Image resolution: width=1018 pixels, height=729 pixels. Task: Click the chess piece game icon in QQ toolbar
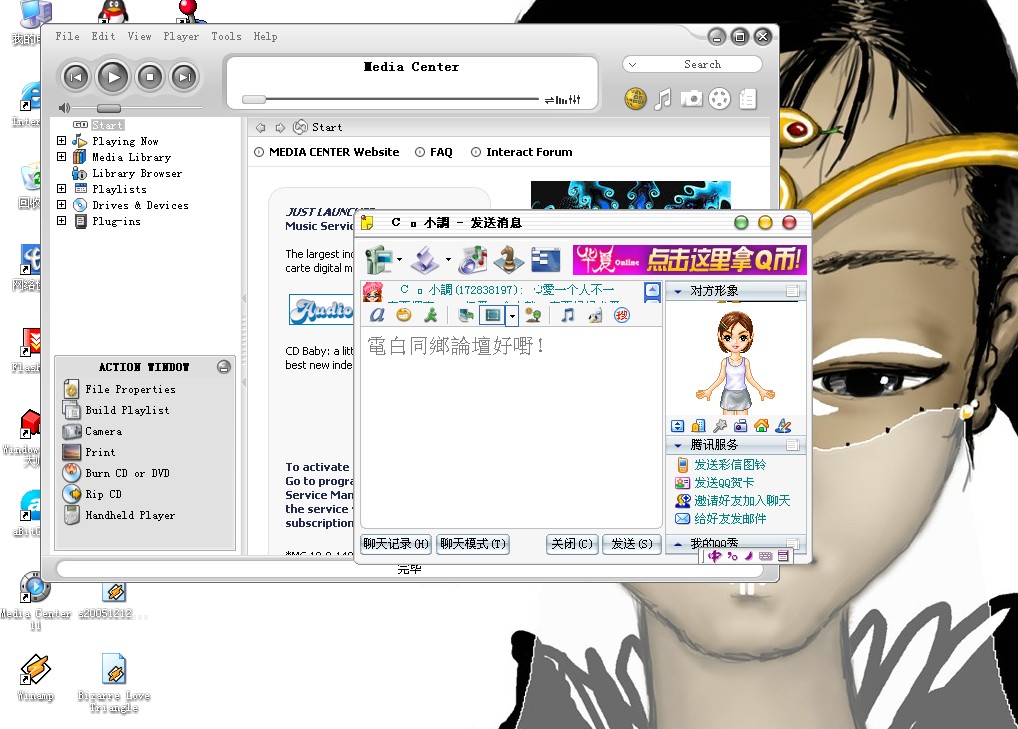508,260
